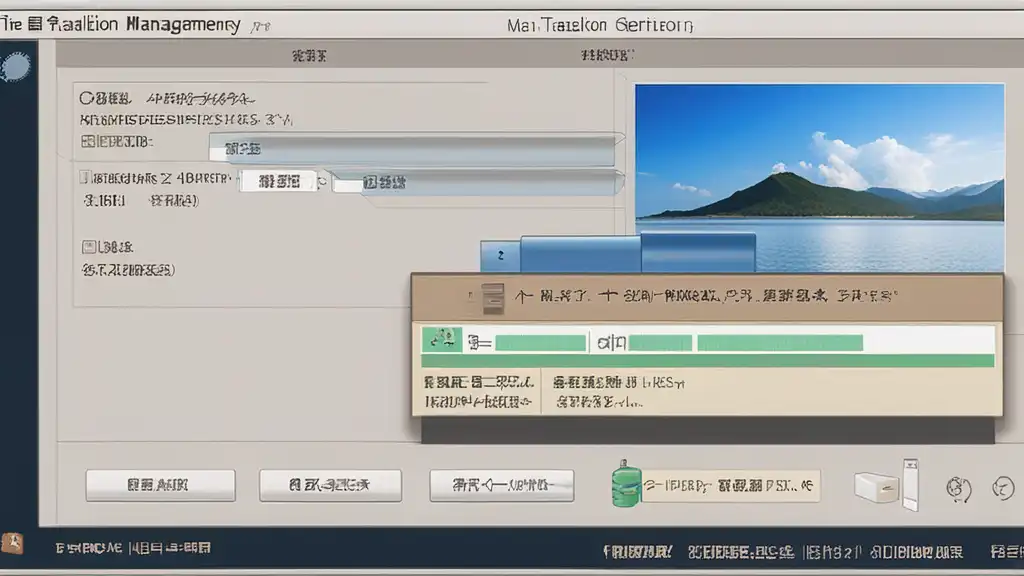Select the darkest blue tab over the lake image
This screenshot has height=576, width=1024.
pyautogui.click(x=698, y=252)
